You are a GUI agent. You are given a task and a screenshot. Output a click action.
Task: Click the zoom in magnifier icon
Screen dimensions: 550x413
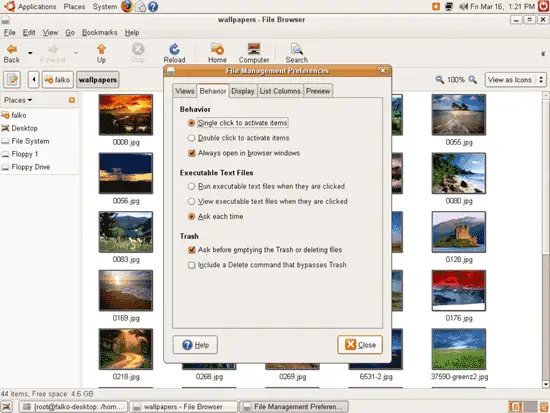pyautogui.click(x=473, y=80)
